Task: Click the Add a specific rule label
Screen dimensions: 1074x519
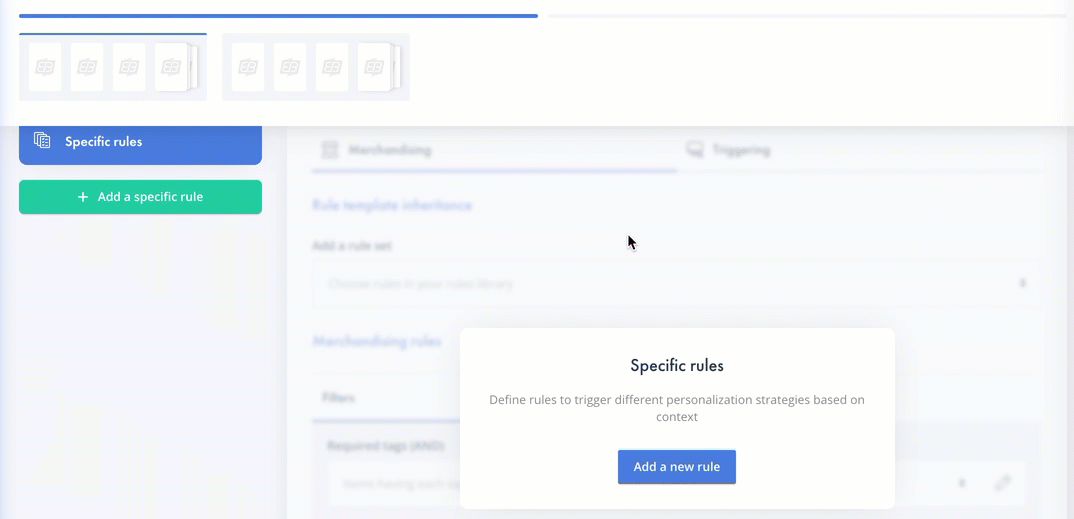Action: point(150,197)
